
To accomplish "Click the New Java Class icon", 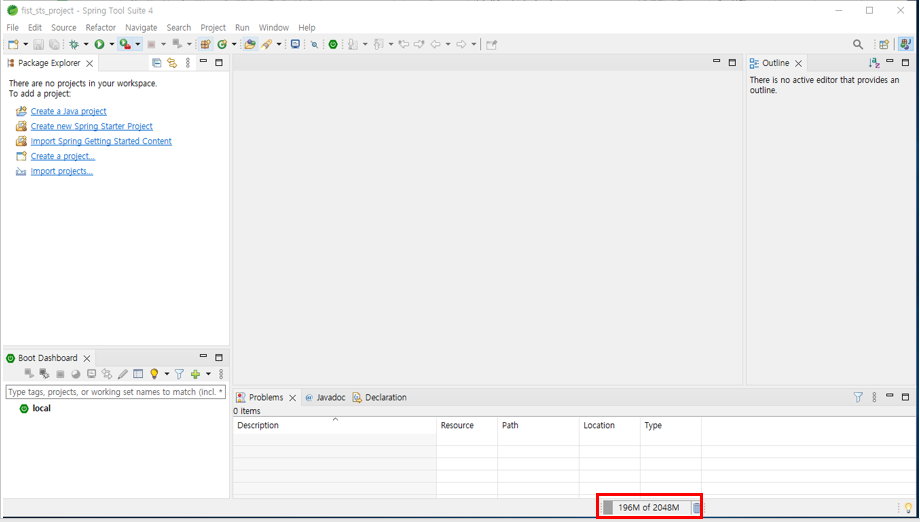I will click(222, 44).
